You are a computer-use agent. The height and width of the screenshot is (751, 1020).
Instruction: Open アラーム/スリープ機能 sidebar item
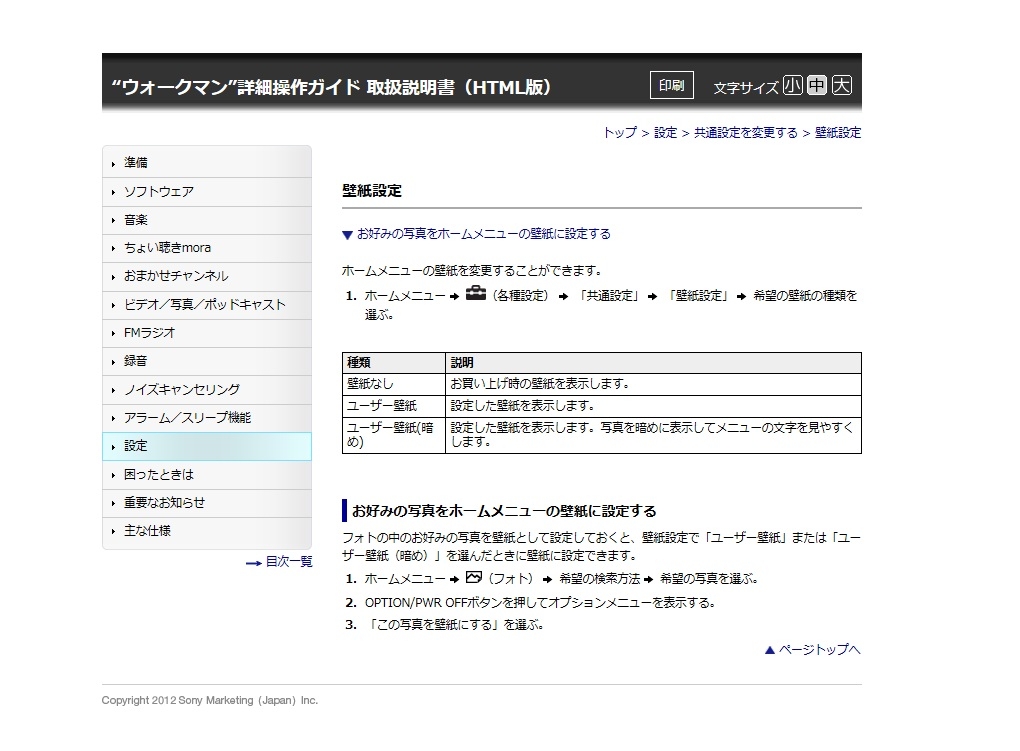click(x=187, y=418)
